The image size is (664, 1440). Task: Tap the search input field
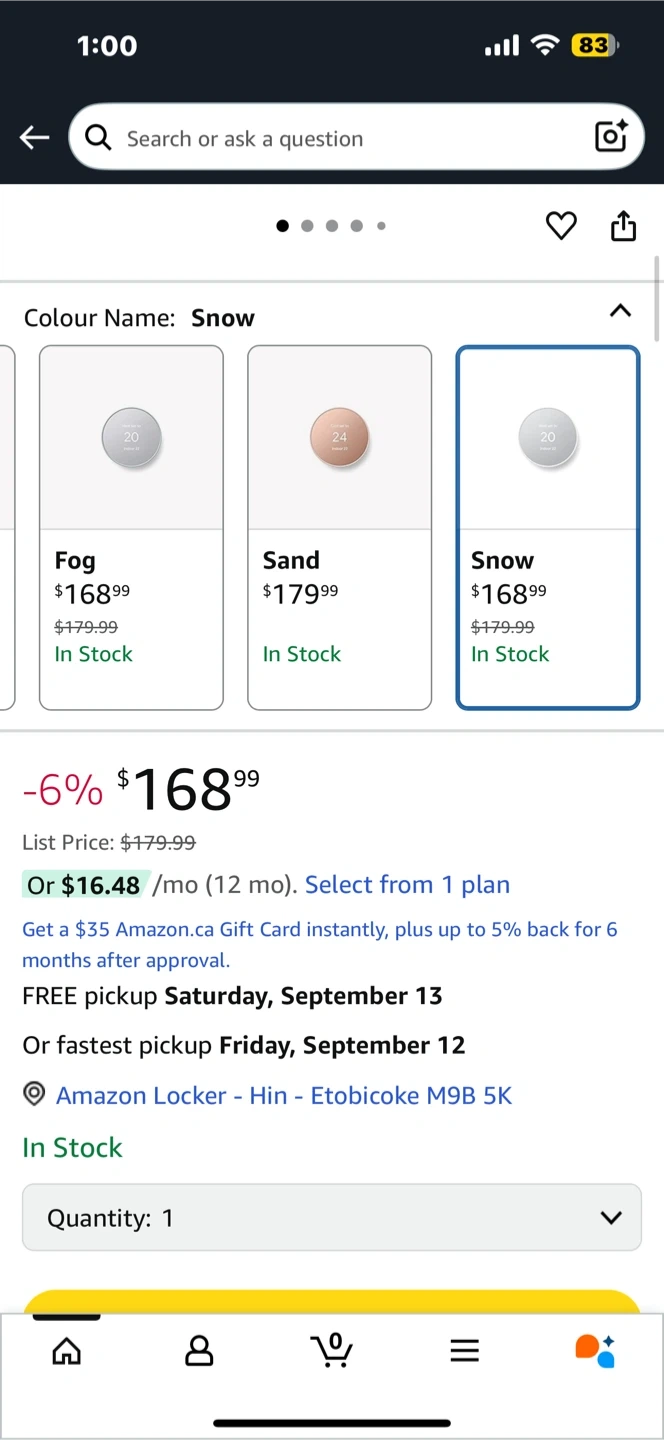pyautogui.click(x=340, y=138)
